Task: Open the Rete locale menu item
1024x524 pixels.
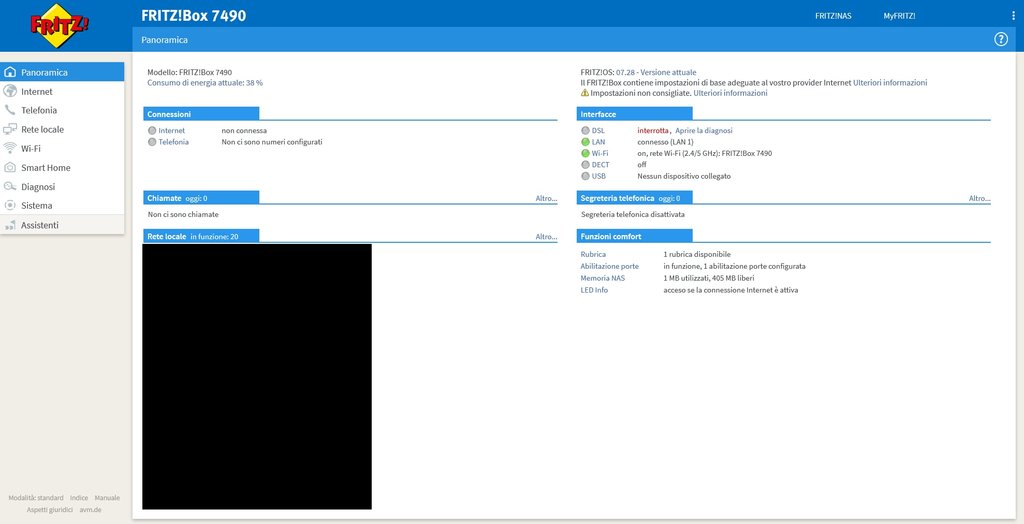Action: pos(62,129)
